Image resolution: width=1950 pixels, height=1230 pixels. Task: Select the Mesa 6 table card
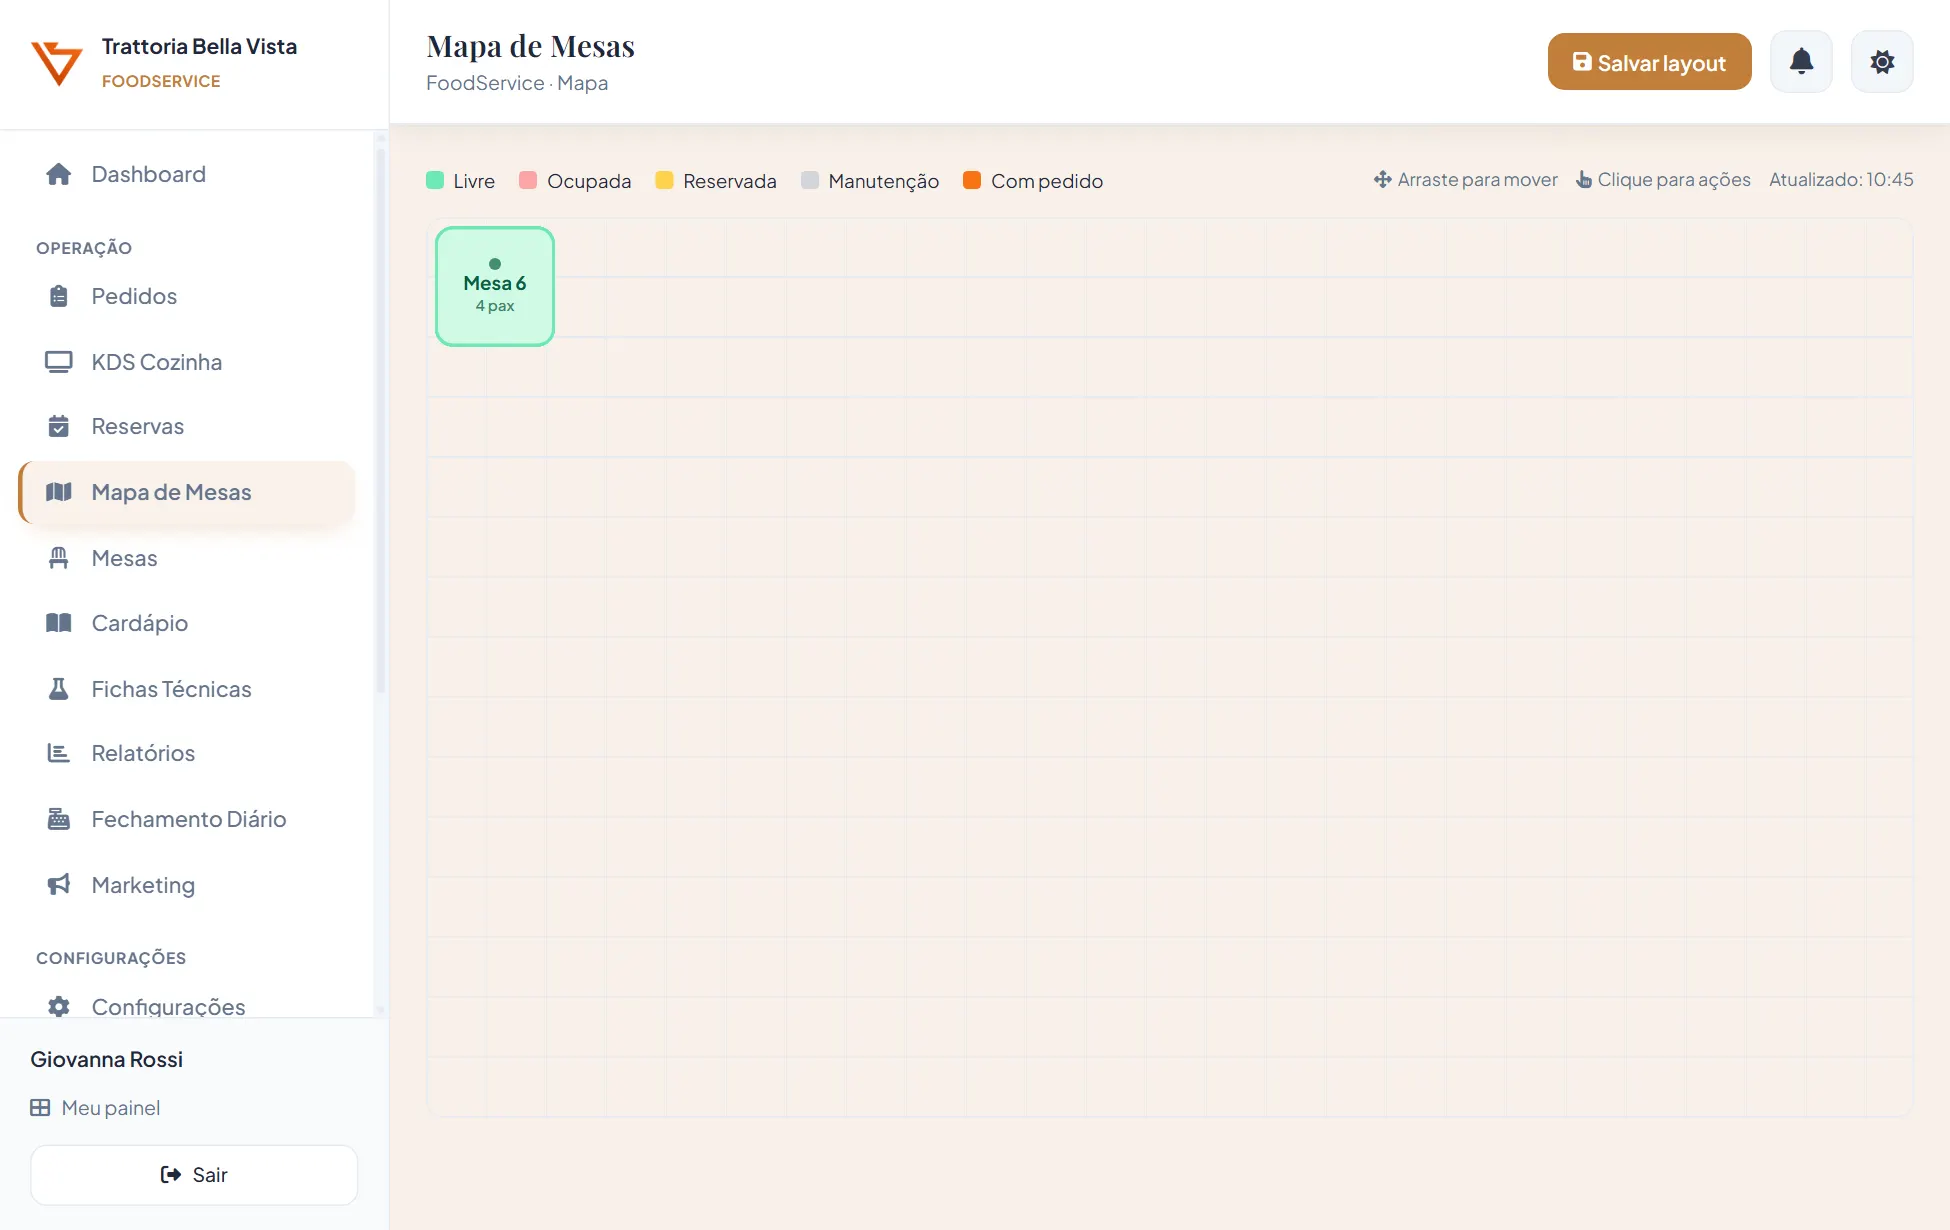pyautogui.click(x=495, y=286)
